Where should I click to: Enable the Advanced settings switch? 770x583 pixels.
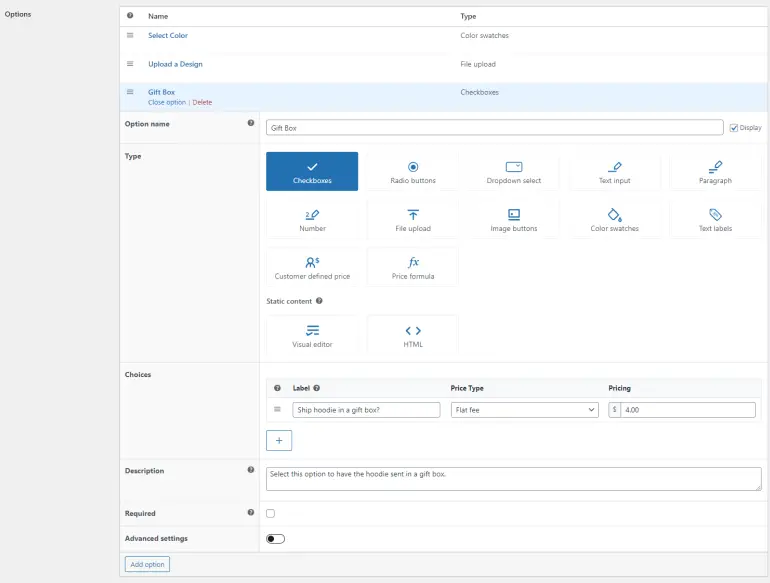tap(275, 539)
